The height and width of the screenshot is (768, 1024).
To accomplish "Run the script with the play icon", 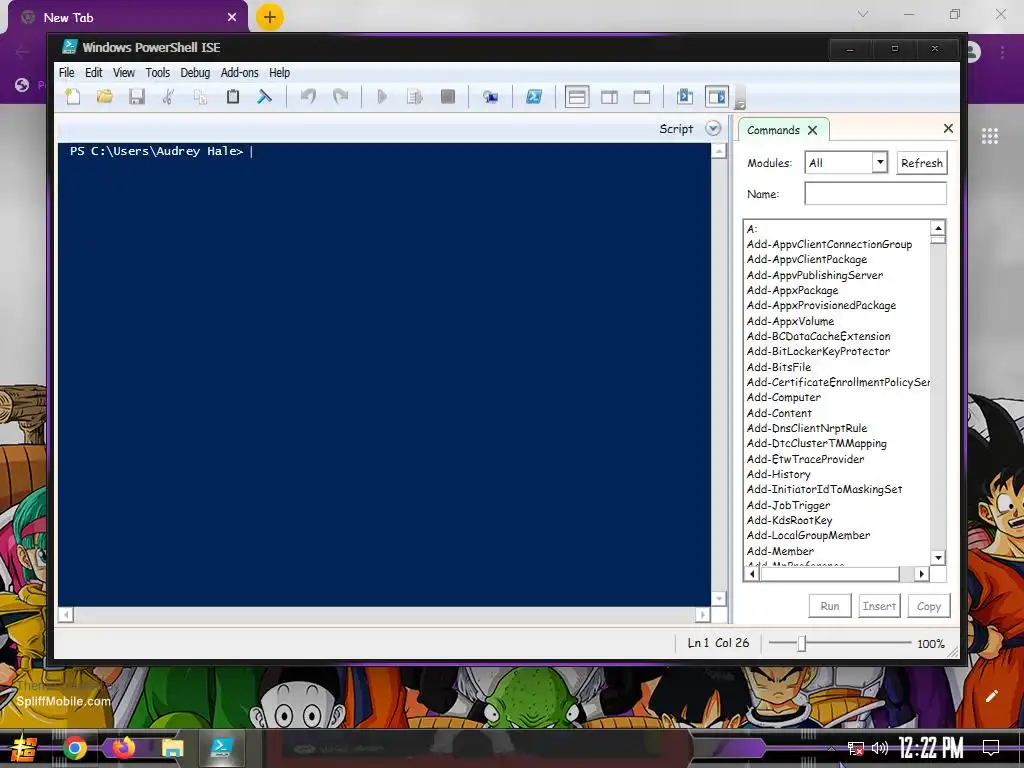I will 382,97.
